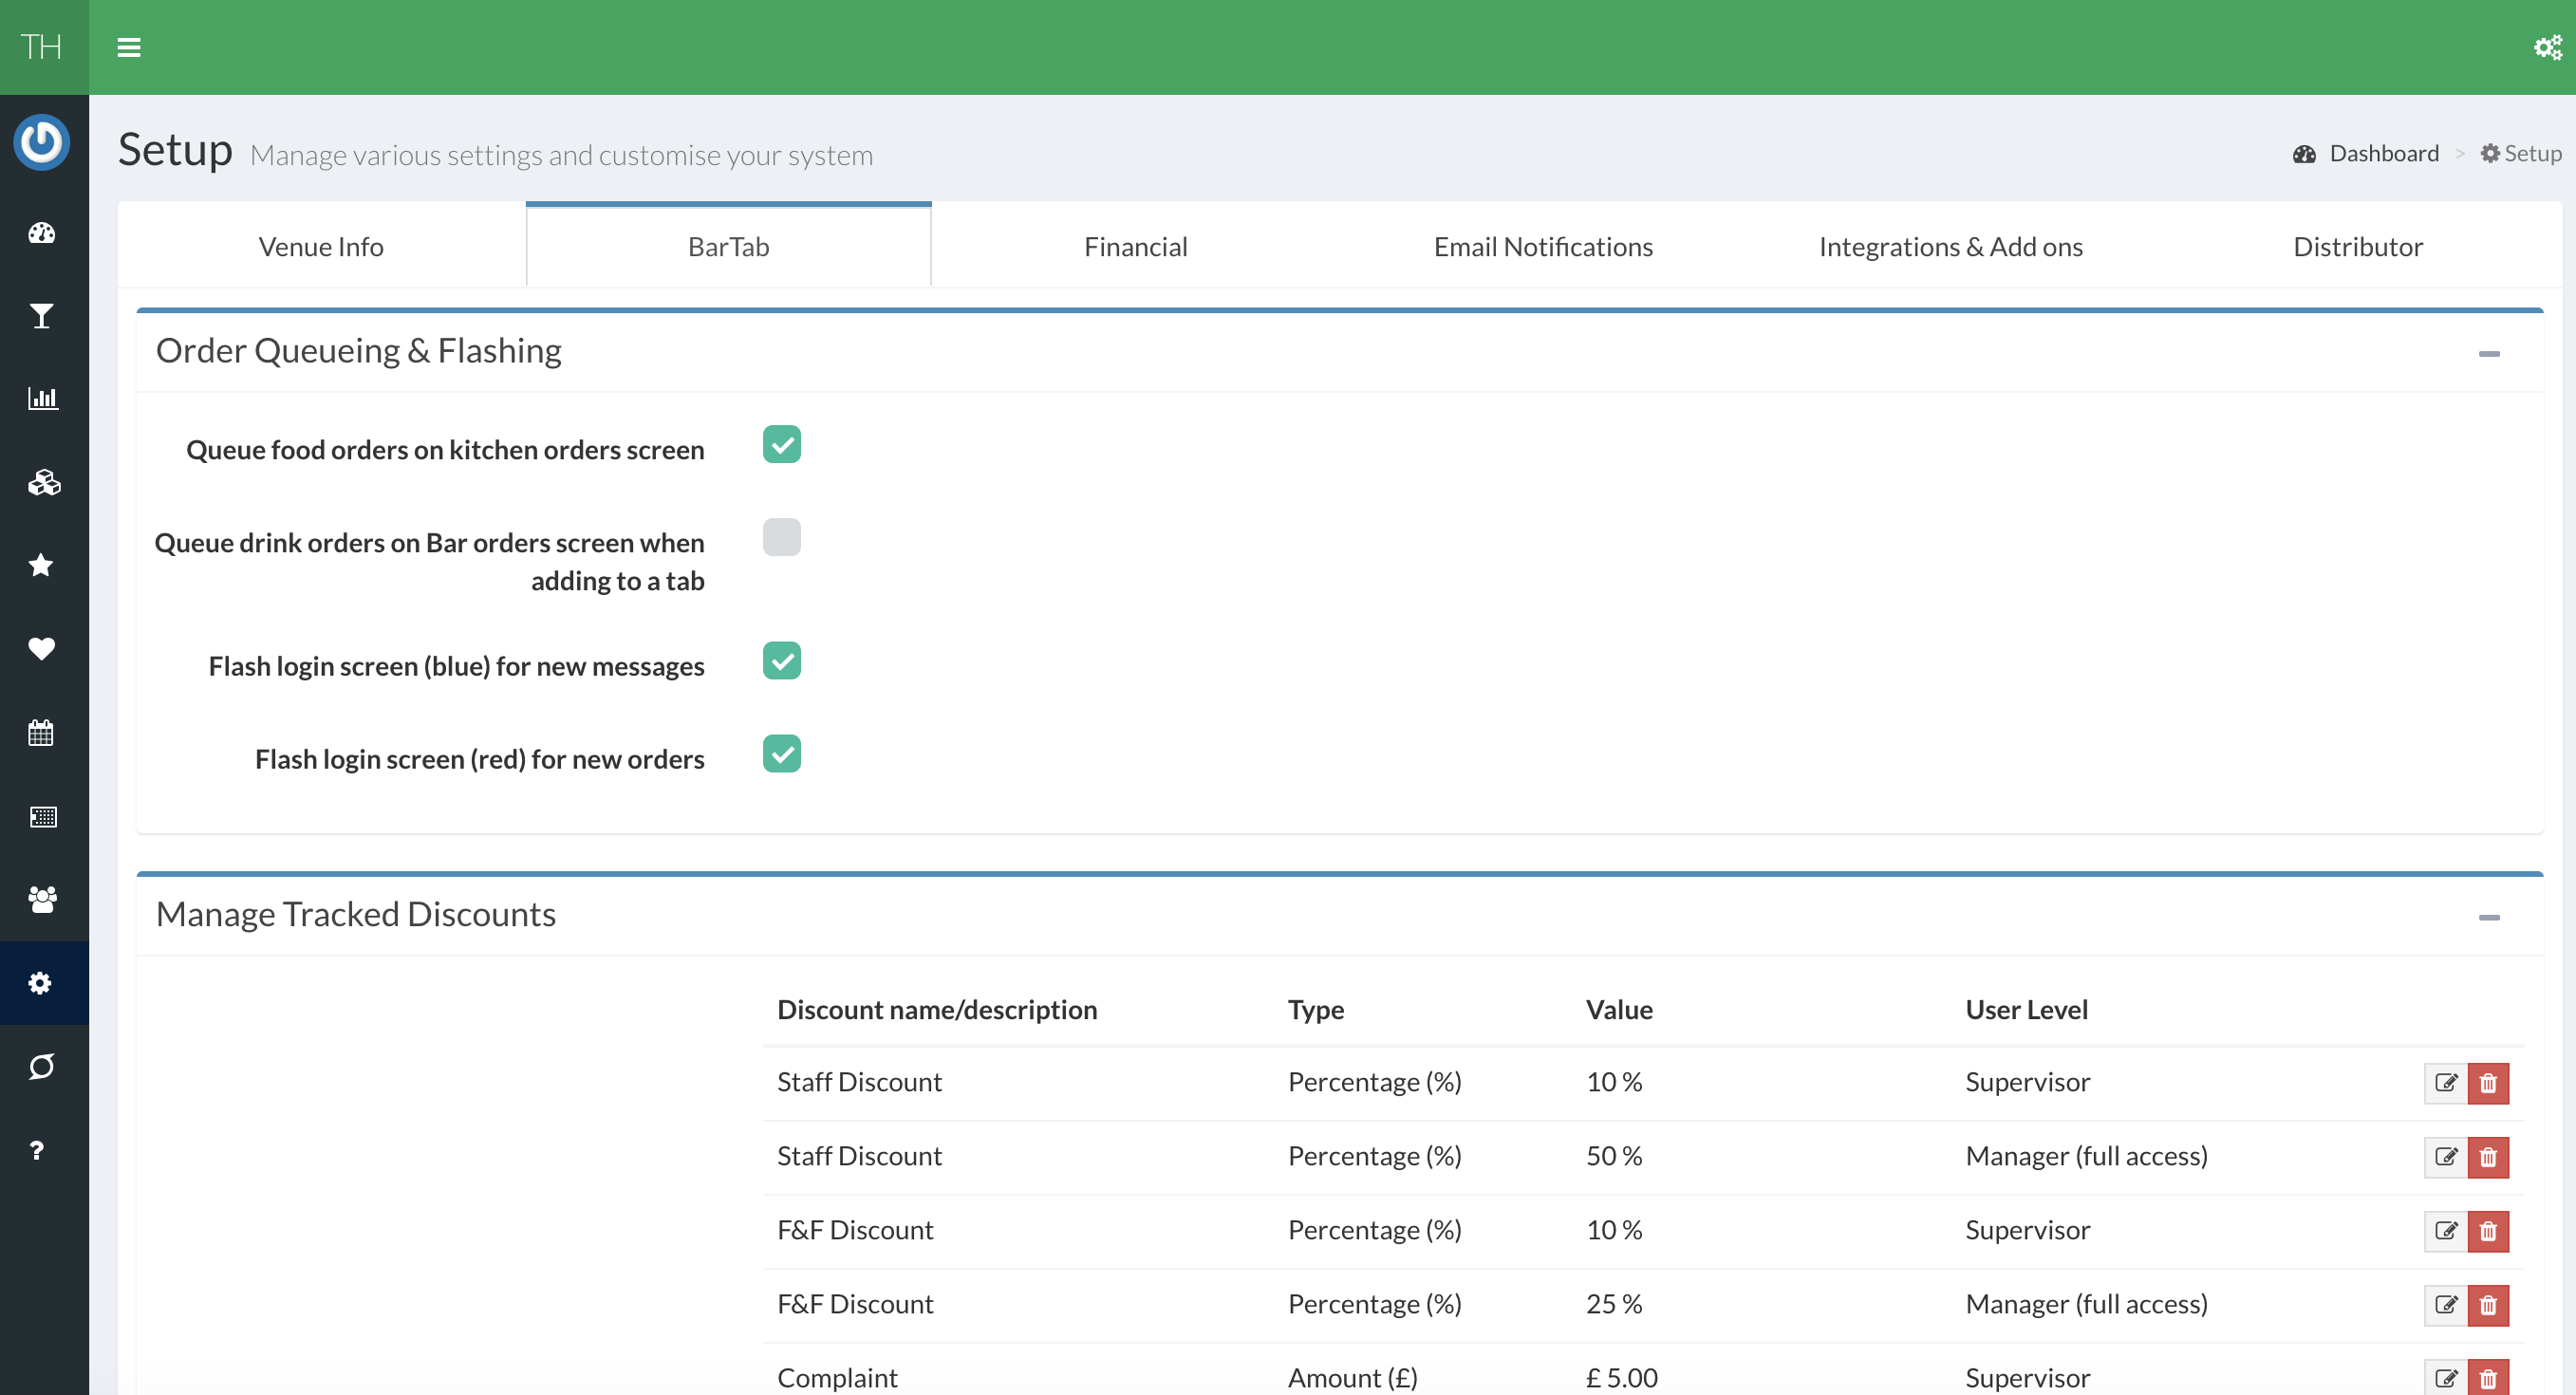Toggle flash login screen red for orders
This screenshot has height=1395, width=2576.
(781, 754)
